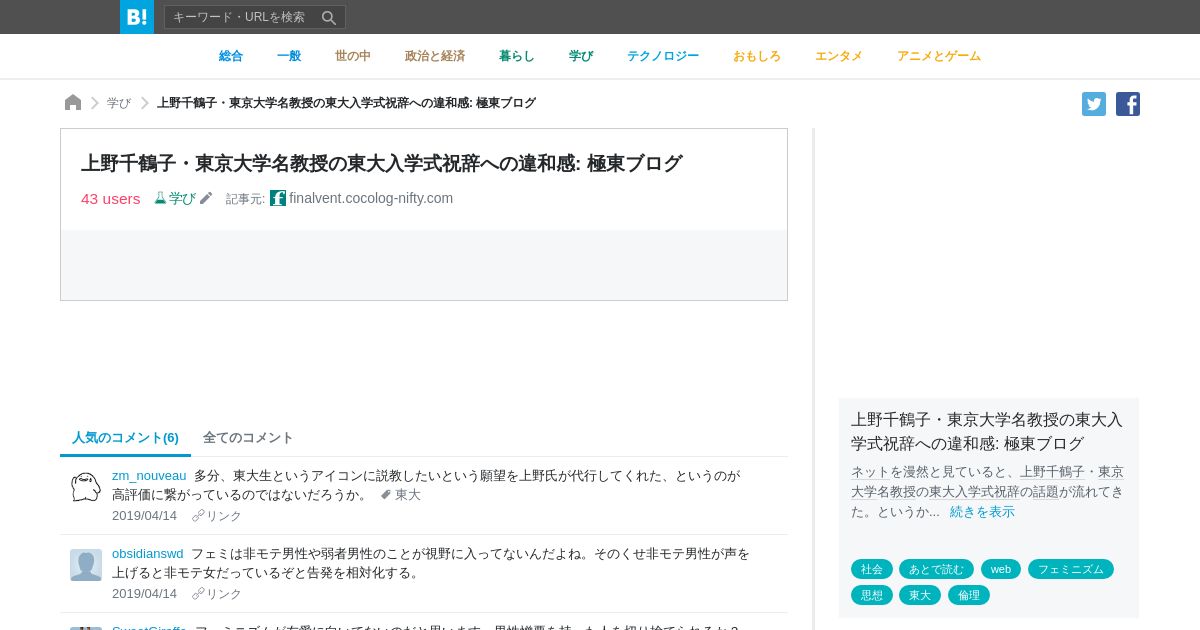Open the 世の中 category
This screenshot has width=1200, height=630.
[353, 56]
